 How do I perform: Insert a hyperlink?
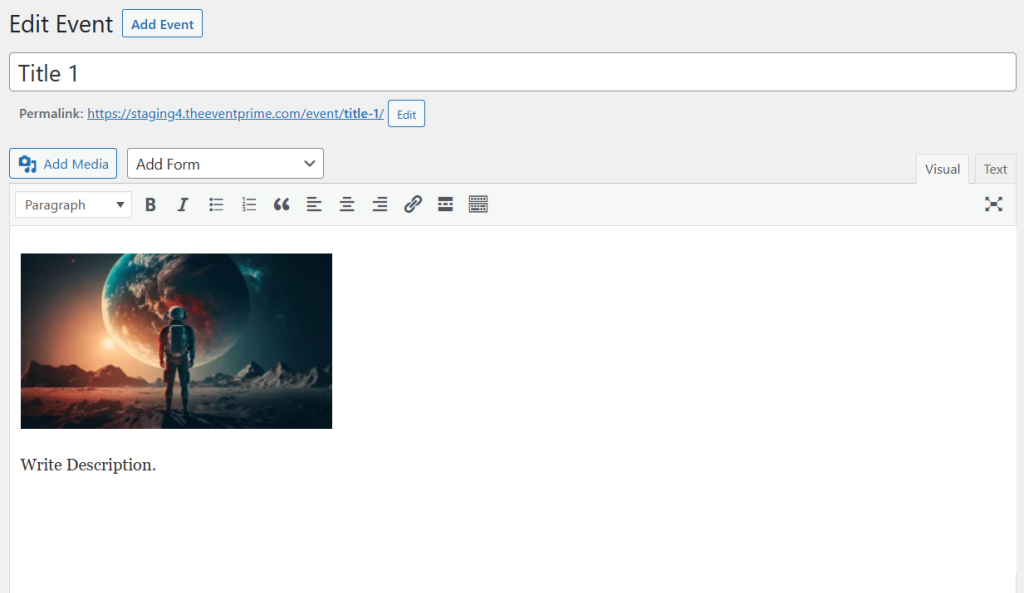tap(413, 204)
